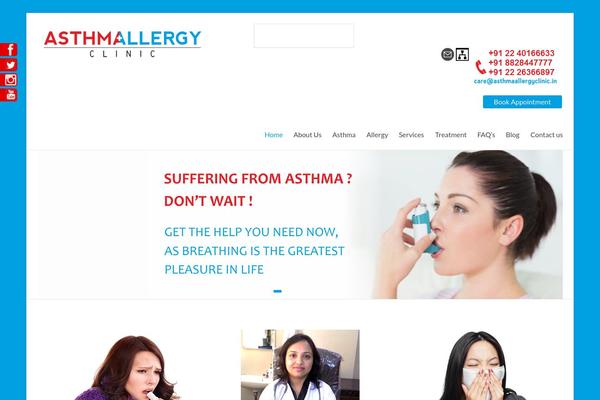Click the sitemap icon
The height and width of the screenshot is (400, 600).
tap(462, 54)
